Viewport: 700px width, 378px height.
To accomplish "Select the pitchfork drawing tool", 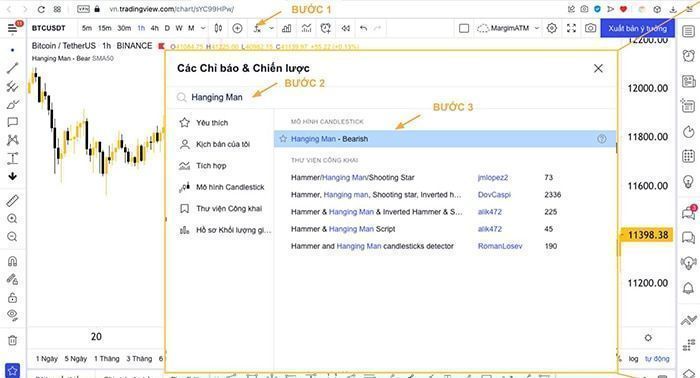I will [x=12, y=86].
